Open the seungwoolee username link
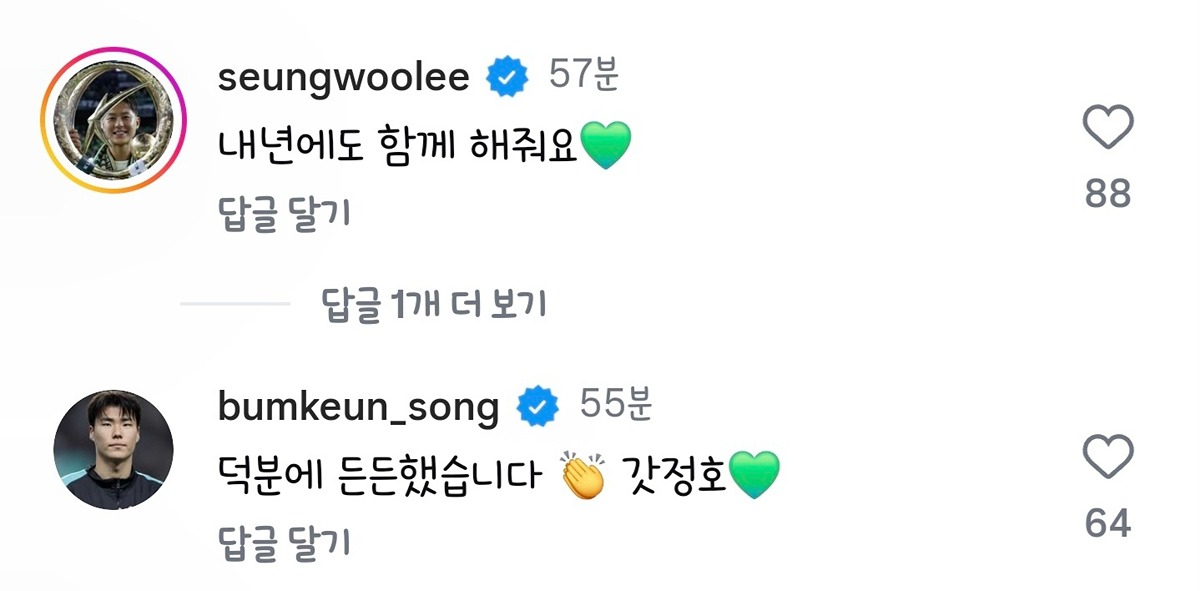The image size is (1200, 591). pos(343,78)
